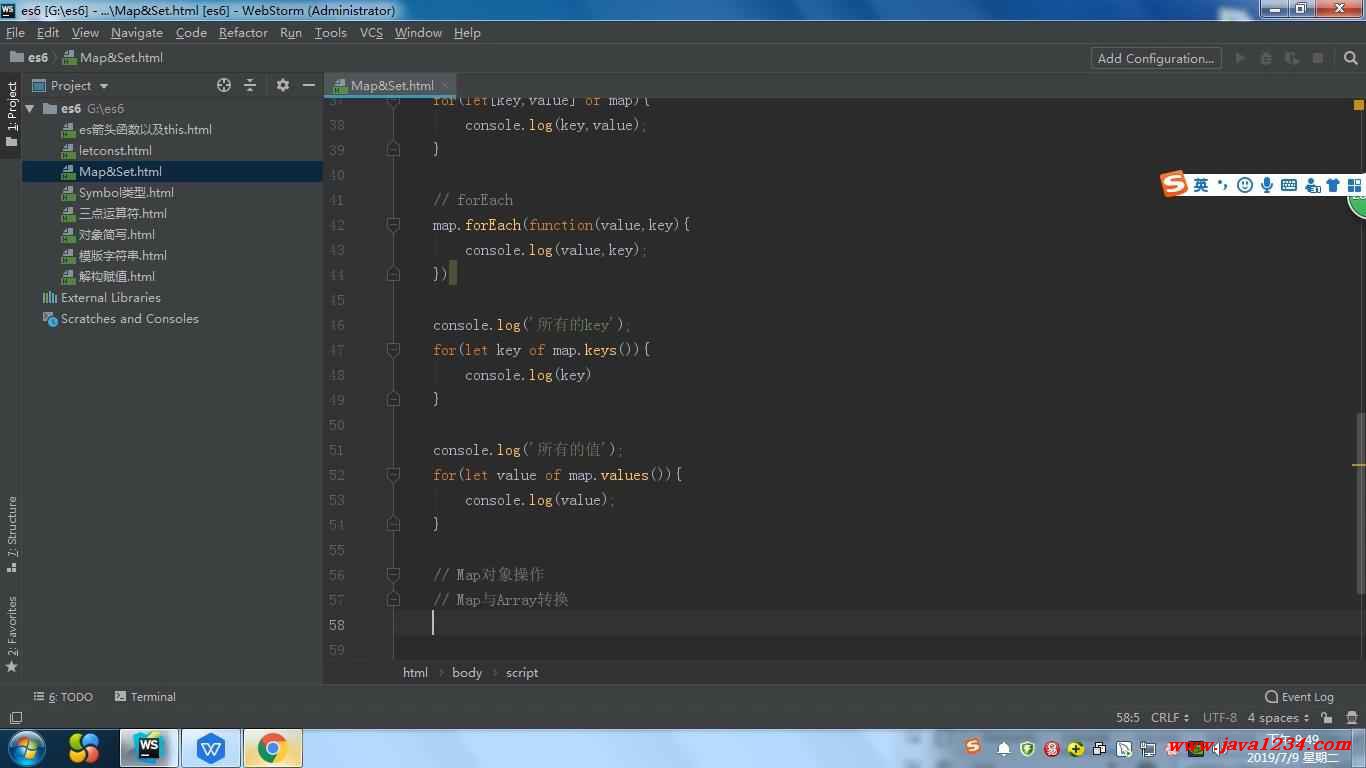Open the WPS taskbar icon
Image resolution: width=1366 pixels, height=768 pixels.
click(211, 748)
